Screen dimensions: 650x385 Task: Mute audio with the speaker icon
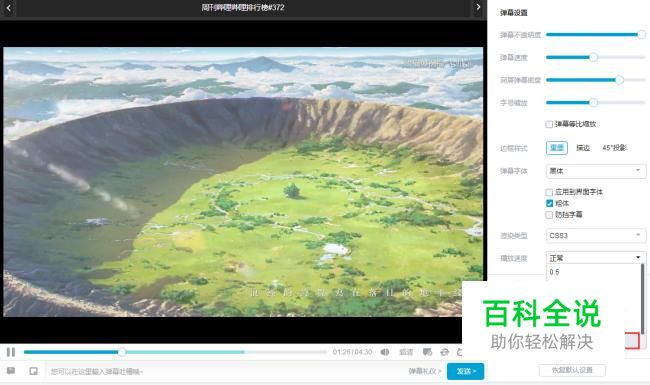(x=385, y=352)
